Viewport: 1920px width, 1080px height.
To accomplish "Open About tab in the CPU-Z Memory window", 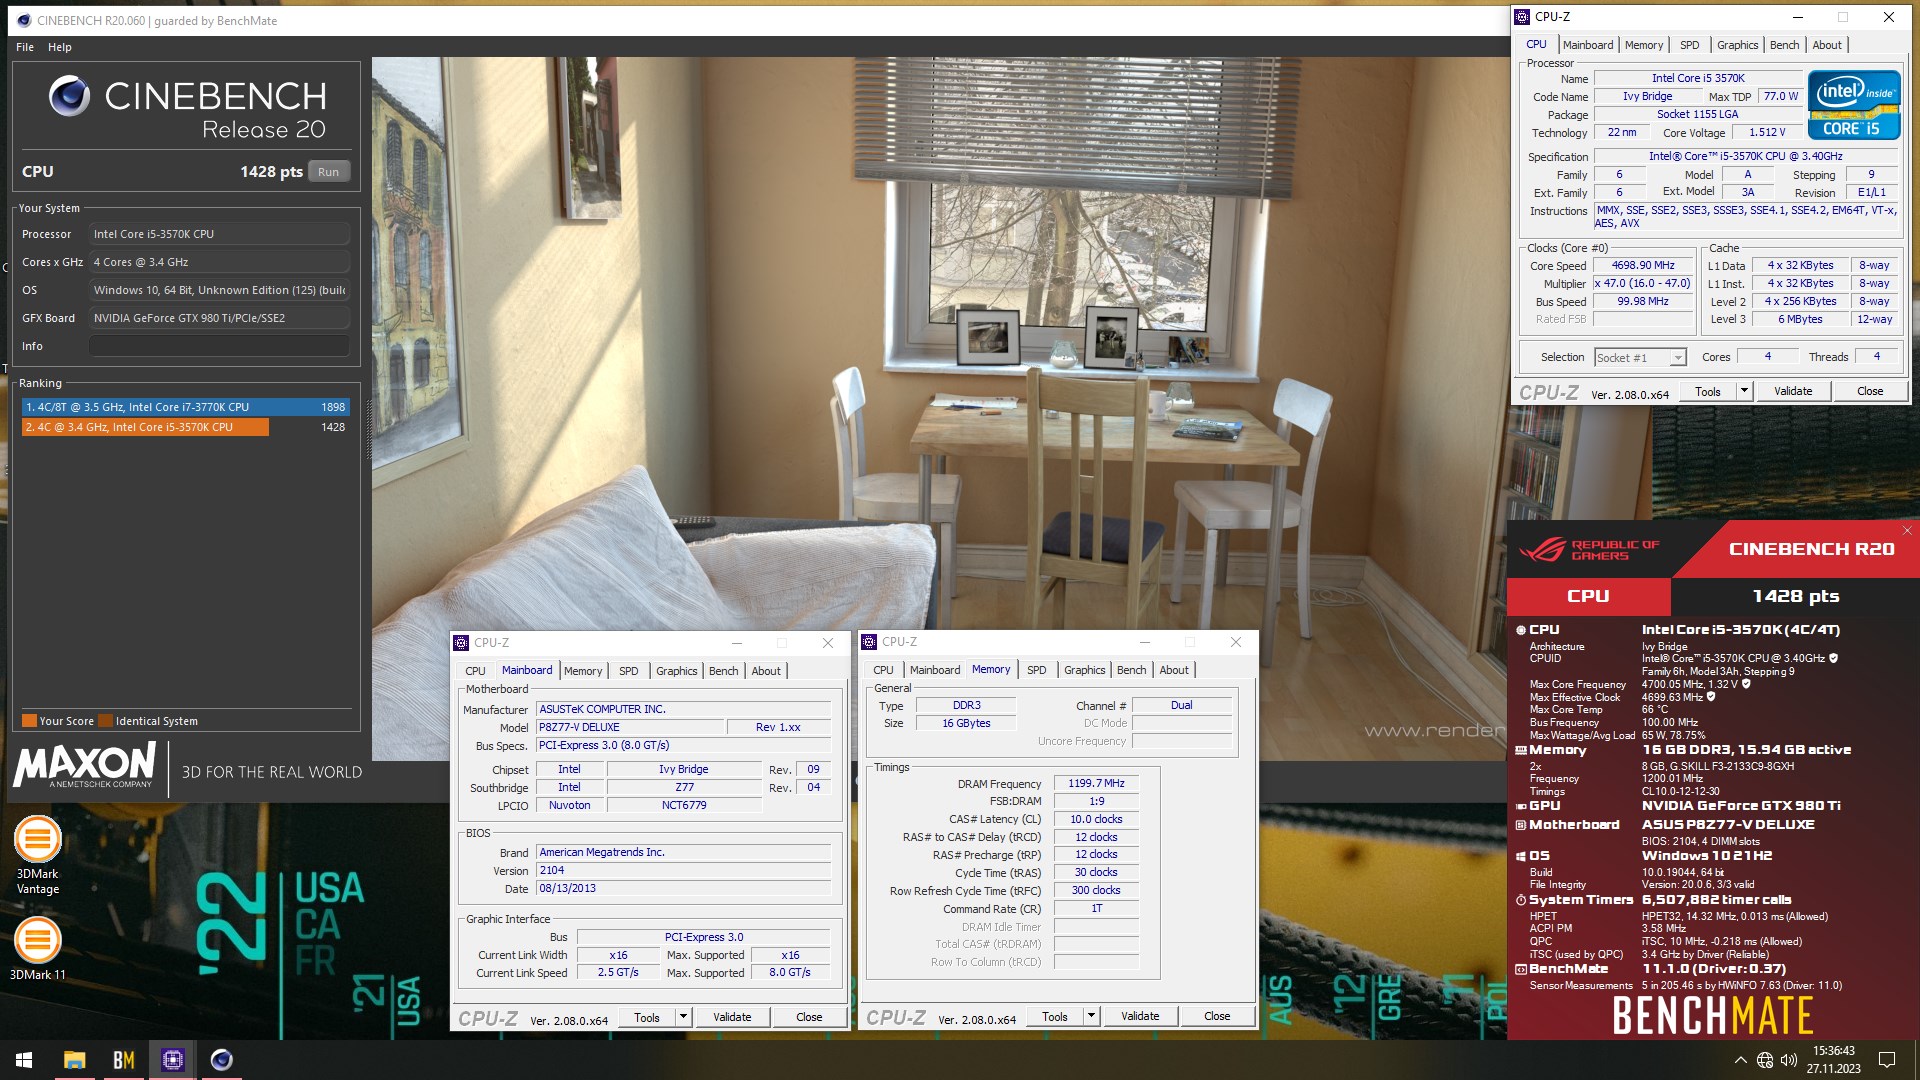I will [x=1174, y=670].
